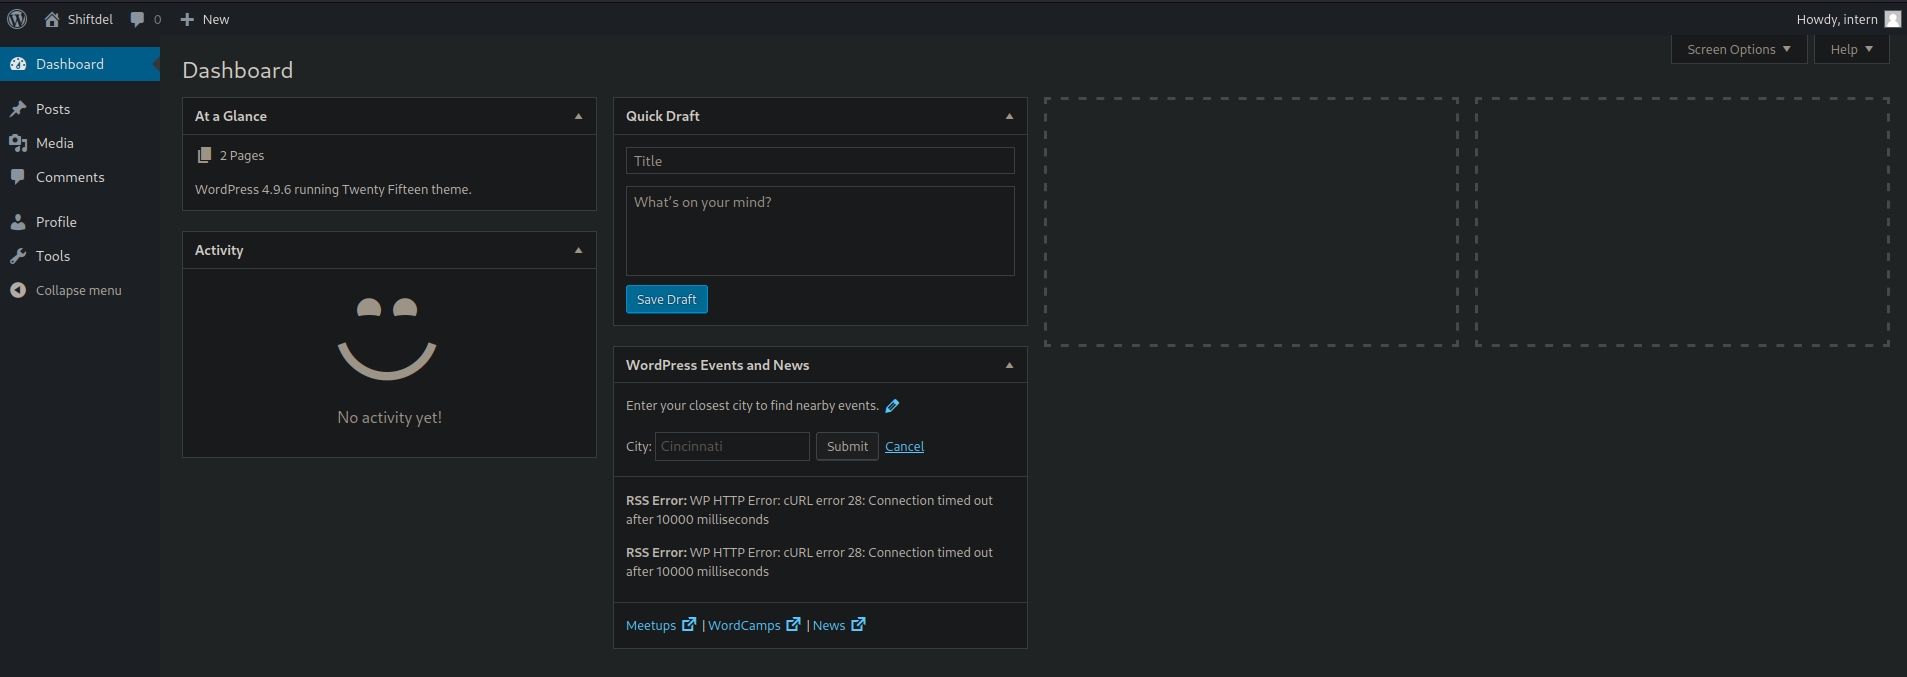Click the user avatar beside Howdy, intern
1907x677 pixels.
(x=1892, y=19)
